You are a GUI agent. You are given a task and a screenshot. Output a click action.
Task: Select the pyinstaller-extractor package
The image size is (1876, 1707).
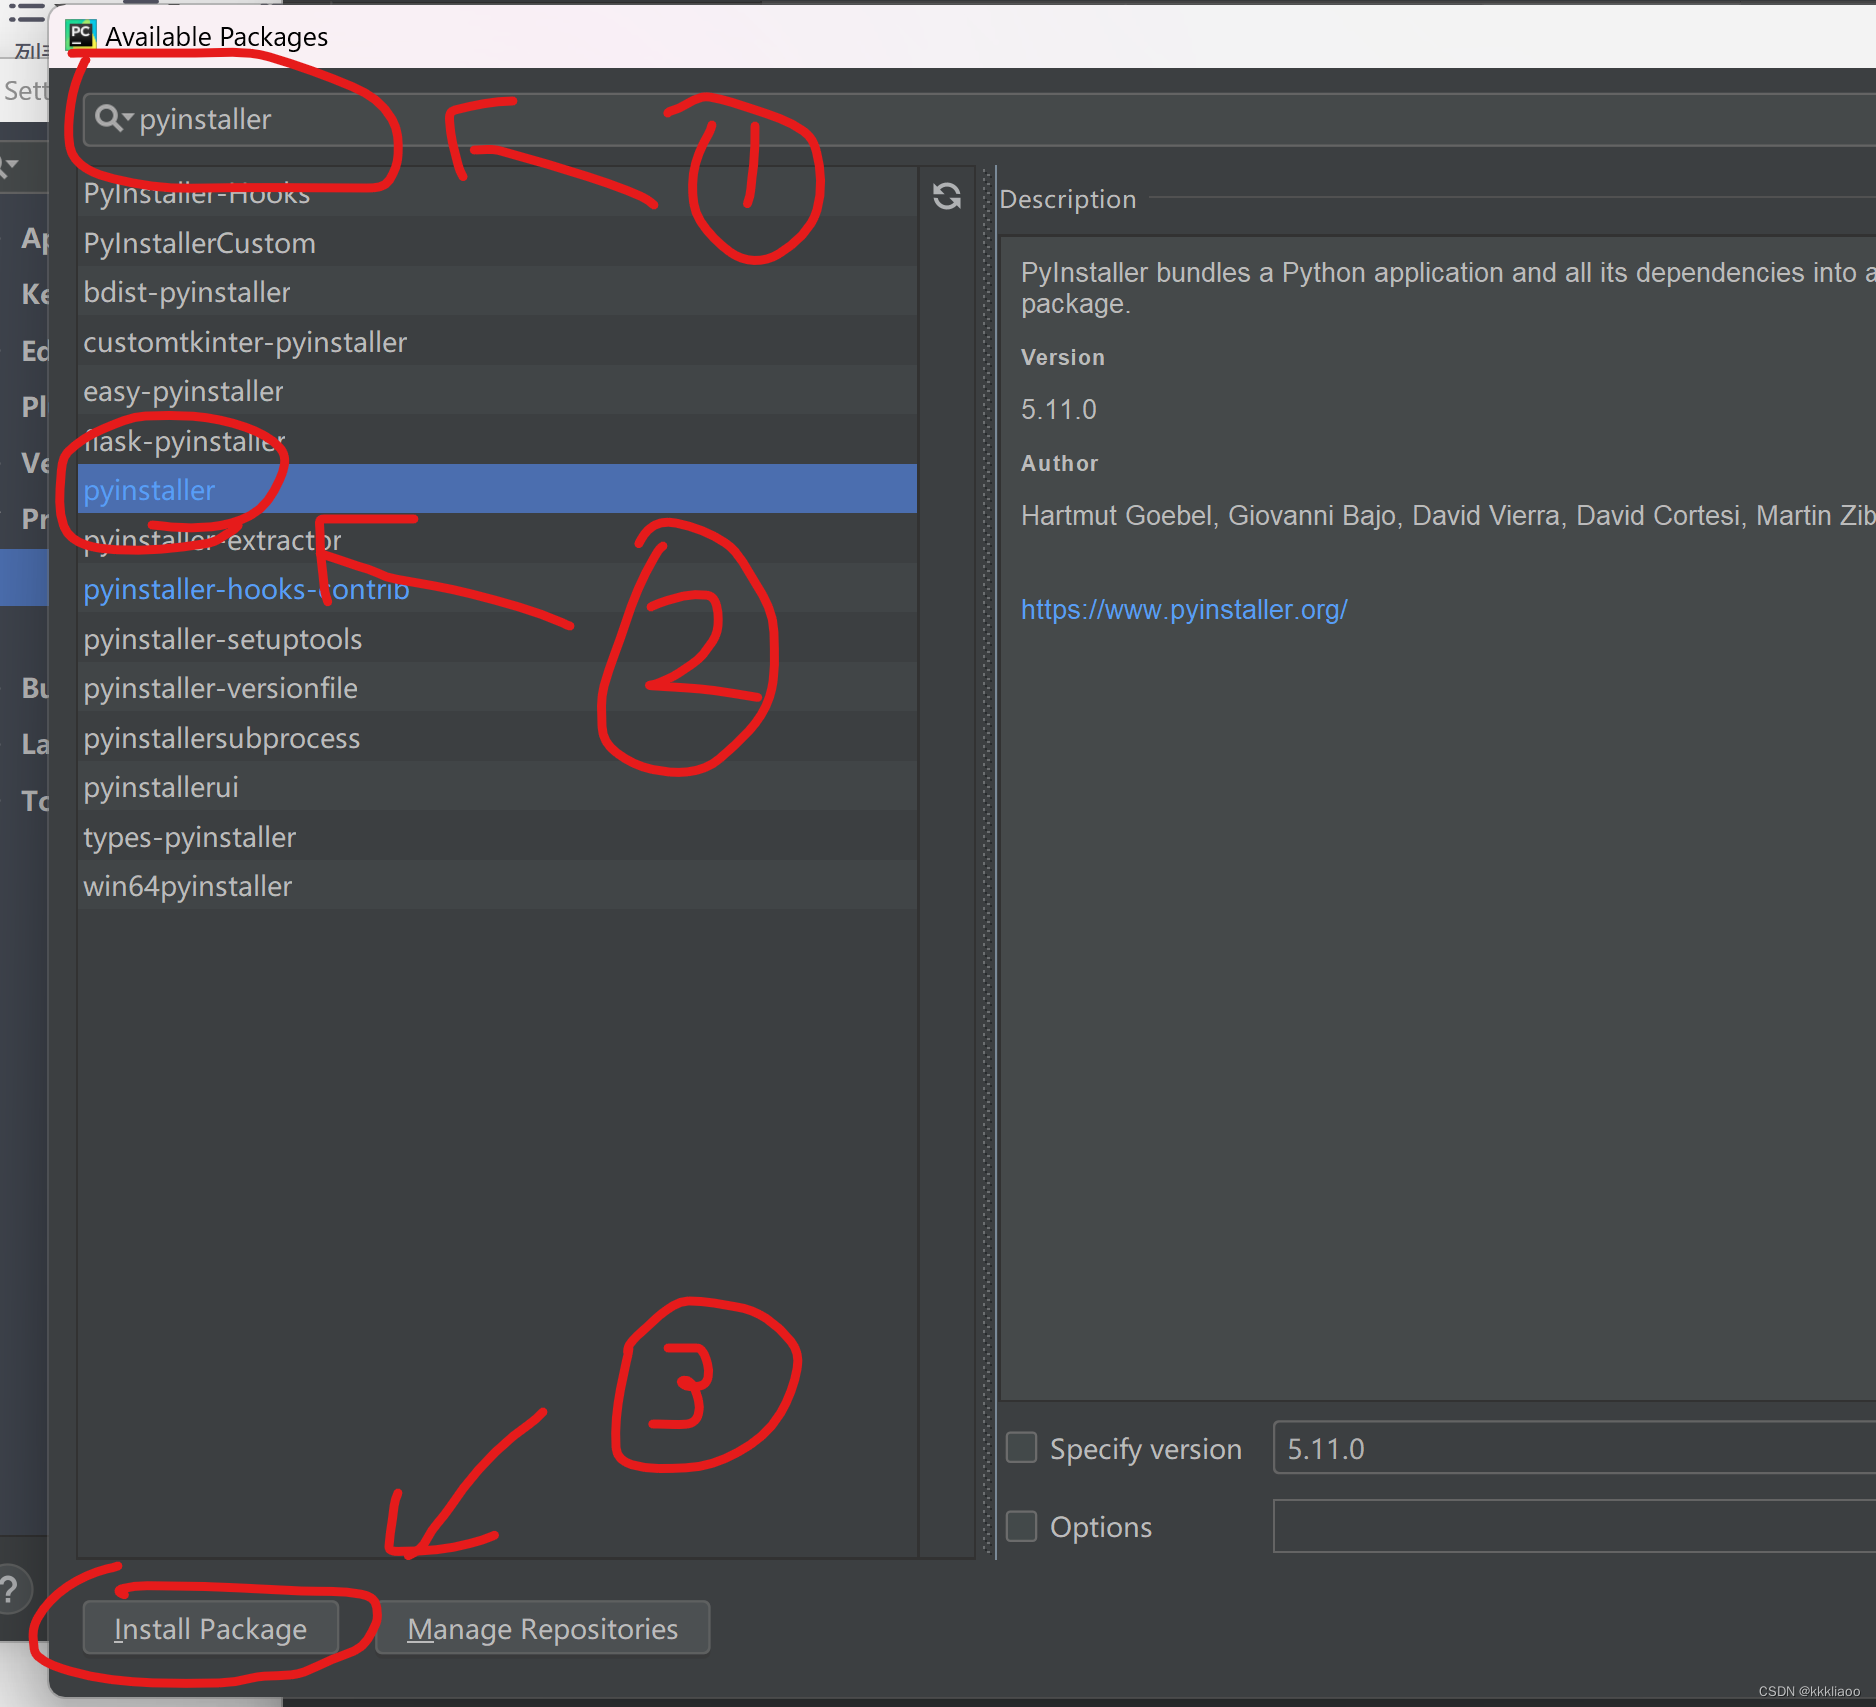tap(497, 539)
